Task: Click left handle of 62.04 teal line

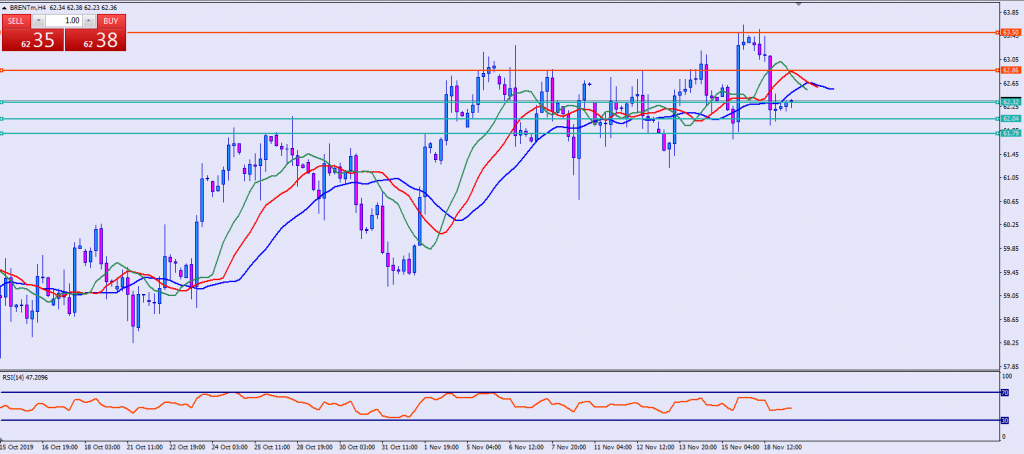Action: tap(2, 119)
